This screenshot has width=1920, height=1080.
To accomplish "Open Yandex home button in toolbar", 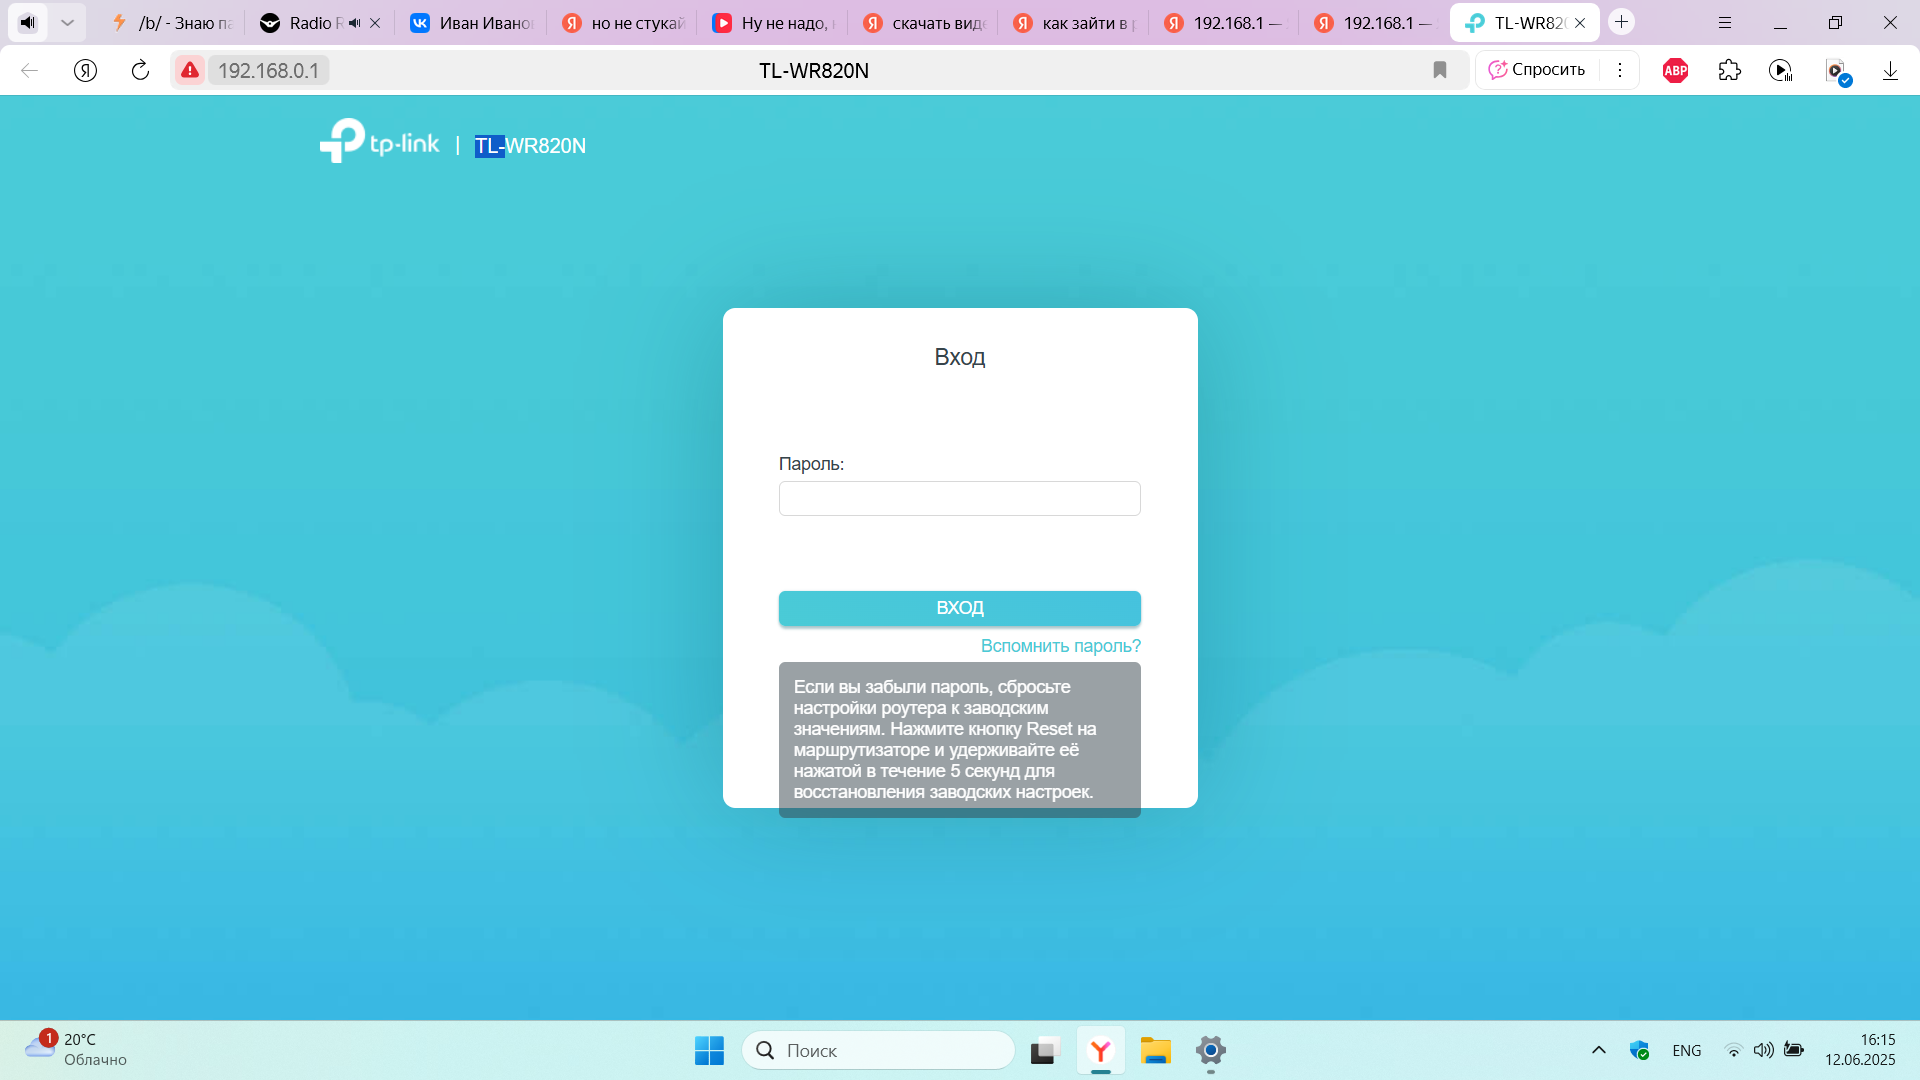I will [x=85, y=70].
